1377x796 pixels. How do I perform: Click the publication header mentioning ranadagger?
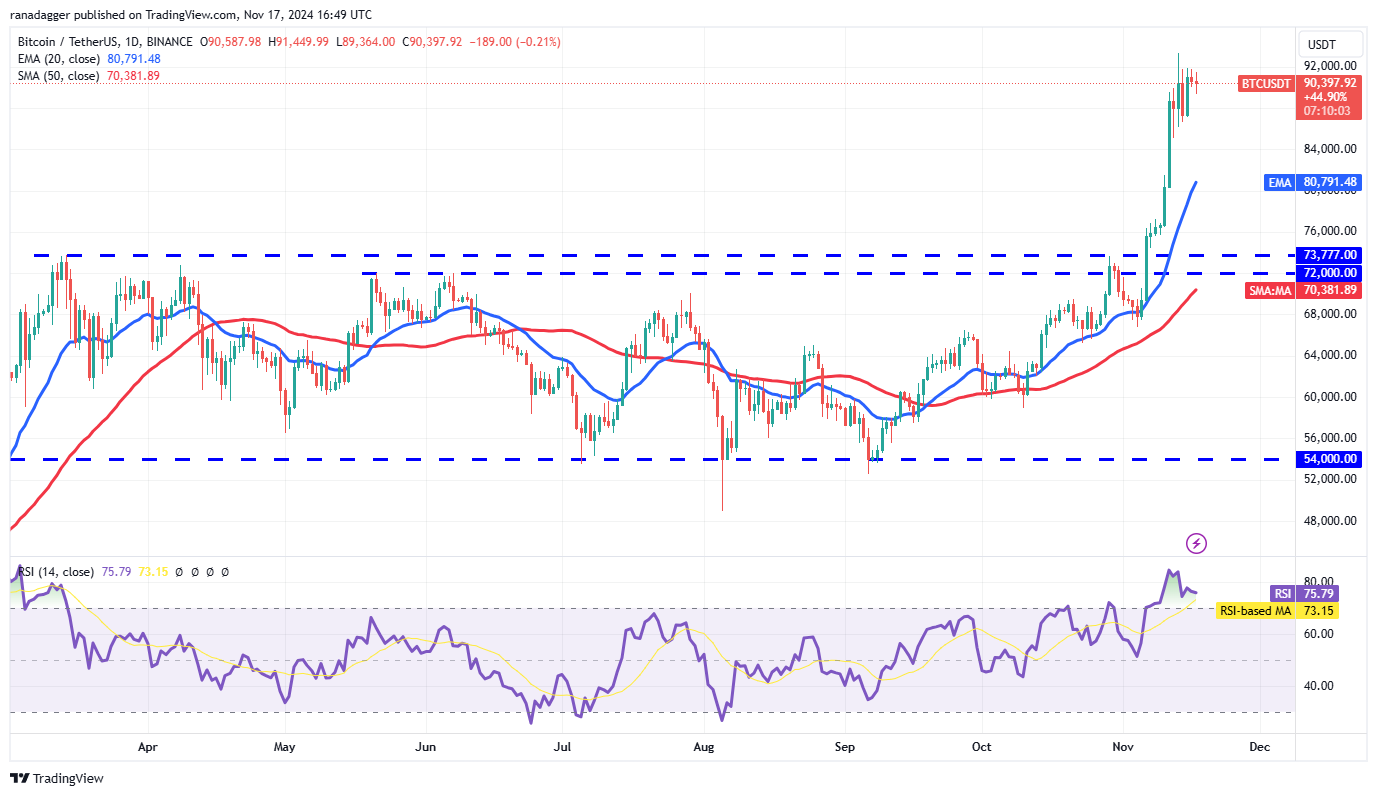[191, 15]
